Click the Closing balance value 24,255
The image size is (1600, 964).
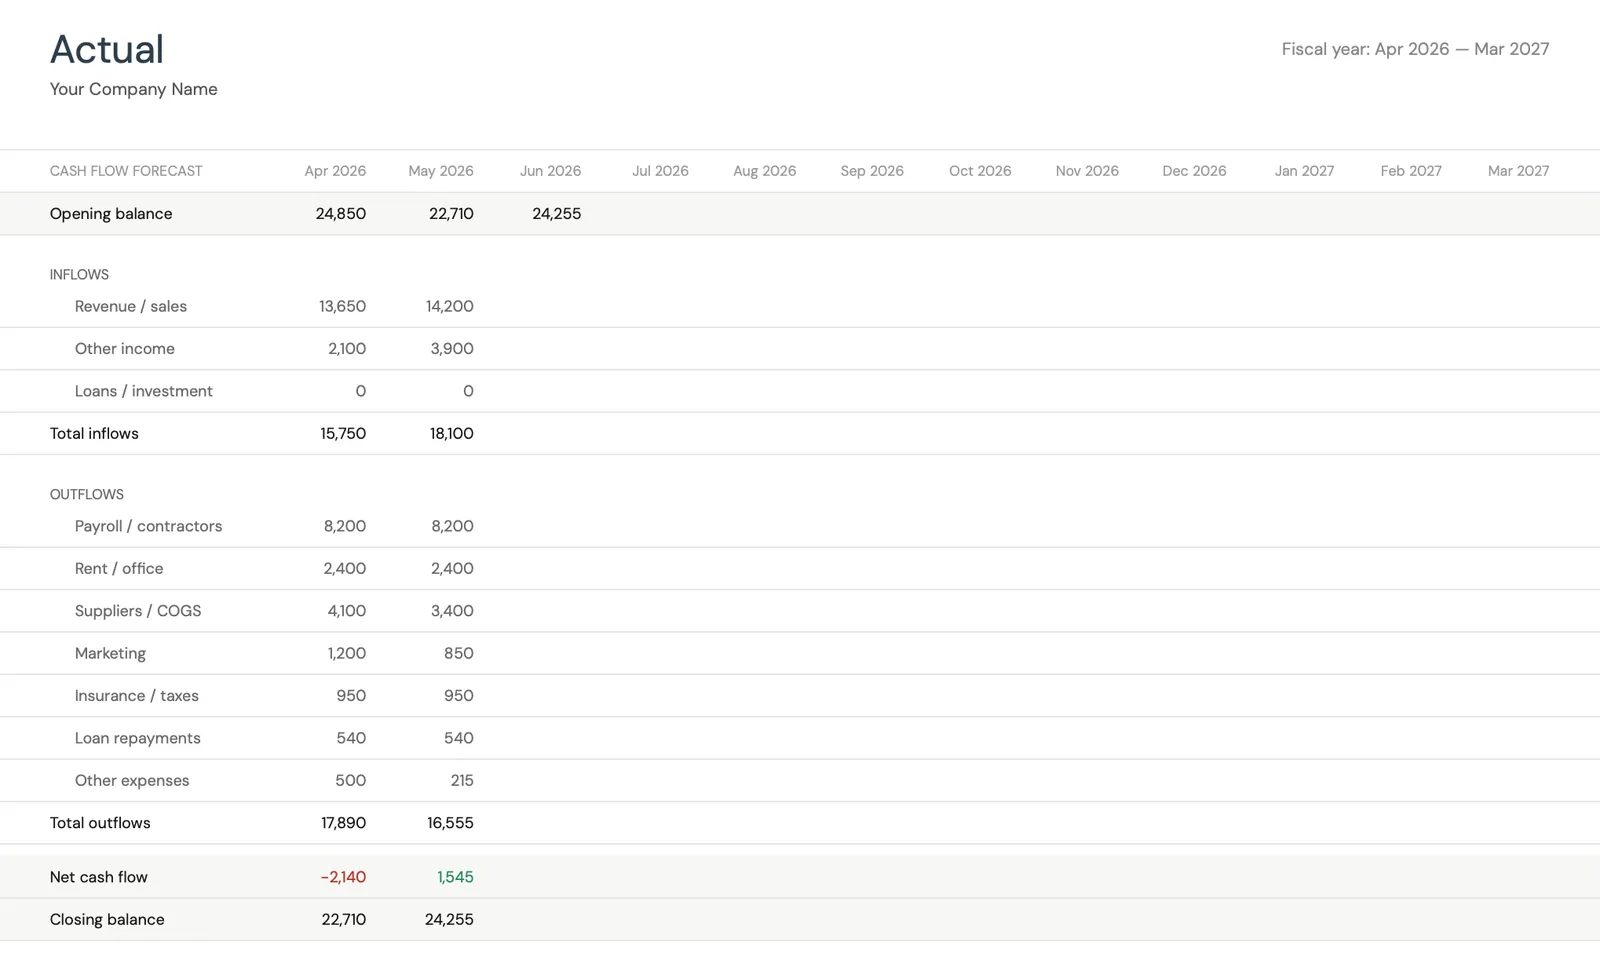click(x=448, y=919)
